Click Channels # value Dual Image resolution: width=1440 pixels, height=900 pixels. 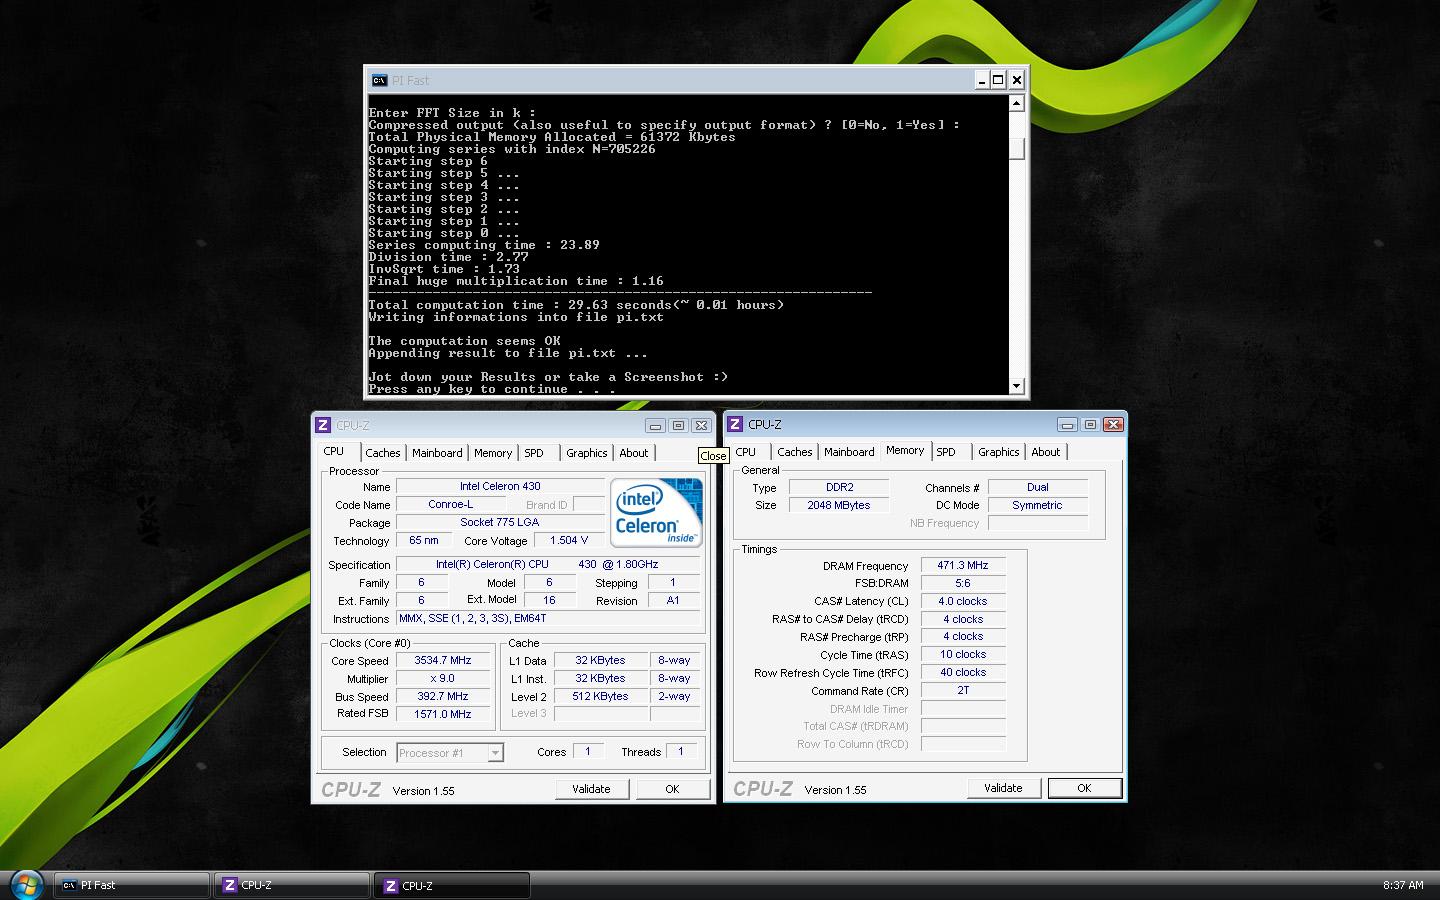(1037, 488)
